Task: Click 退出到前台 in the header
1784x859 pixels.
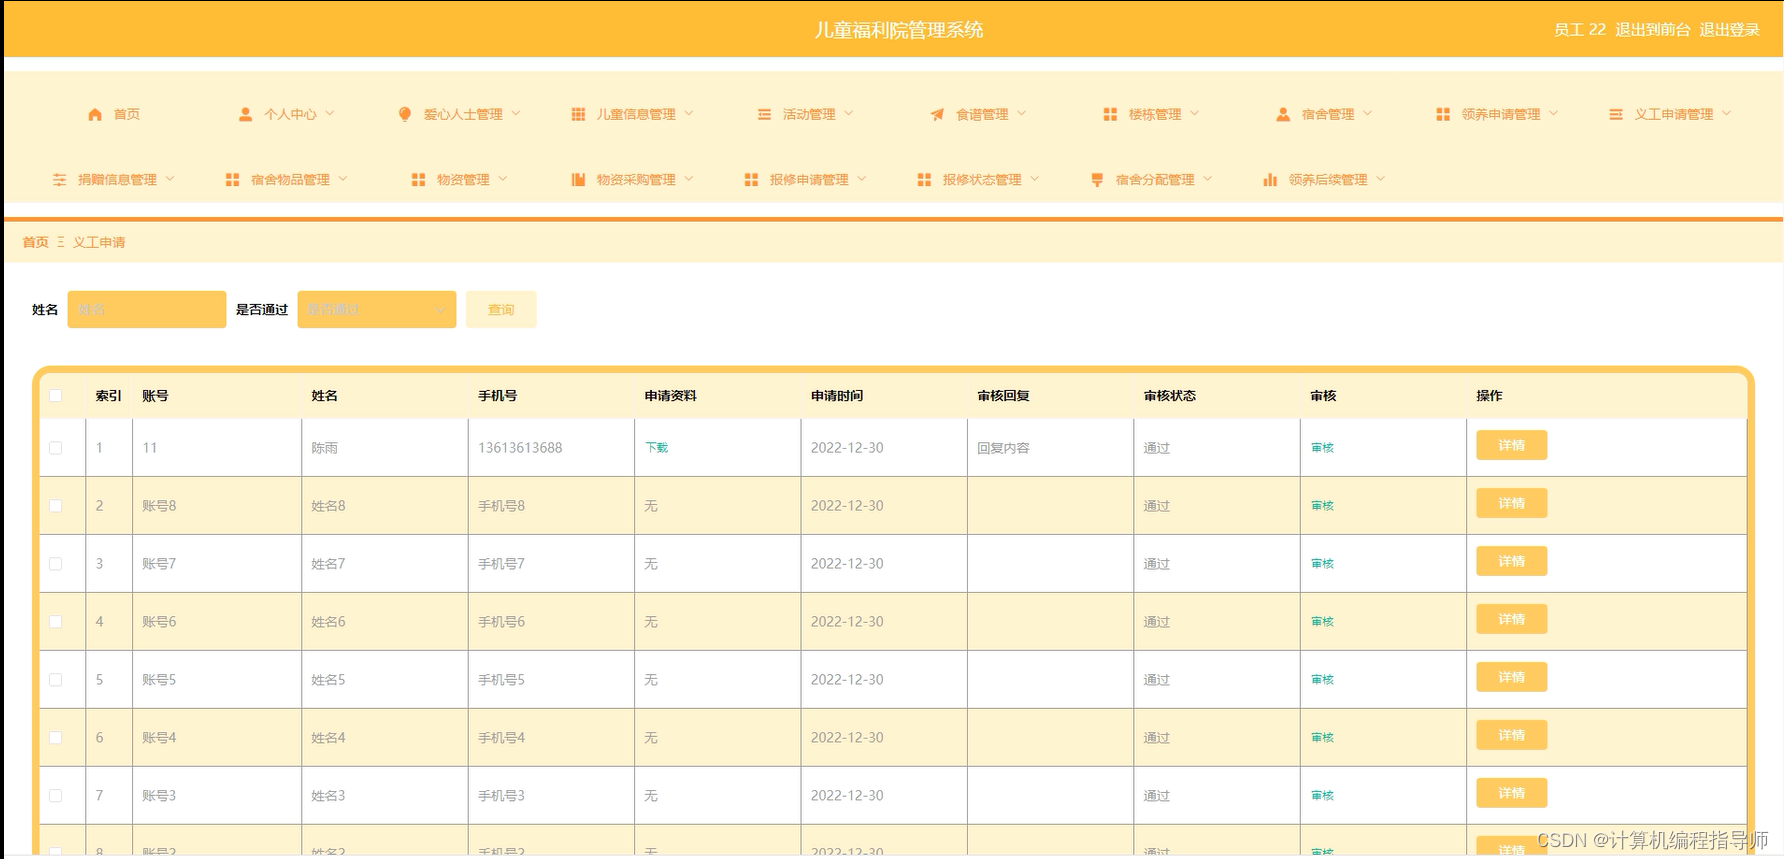Action: (1652, 30)
